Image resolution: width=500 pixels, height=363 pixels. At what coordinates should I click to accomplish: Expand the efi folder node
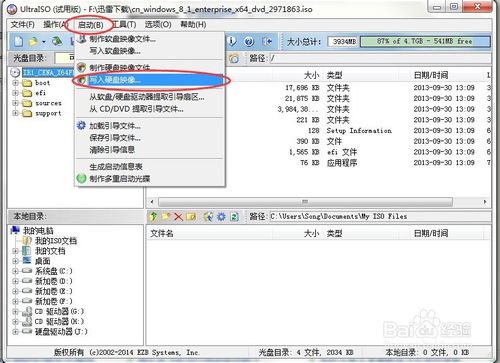point(15,93)
